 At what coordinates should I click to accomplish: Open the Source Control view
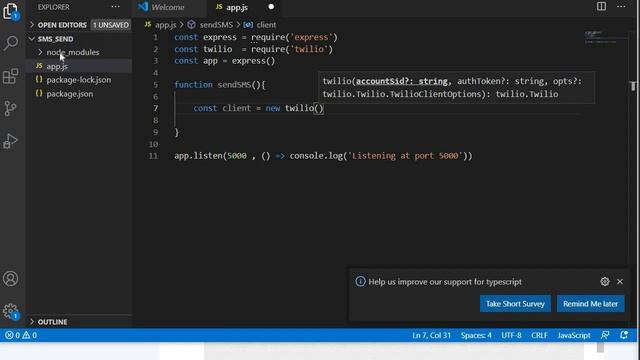click(10, 108)
